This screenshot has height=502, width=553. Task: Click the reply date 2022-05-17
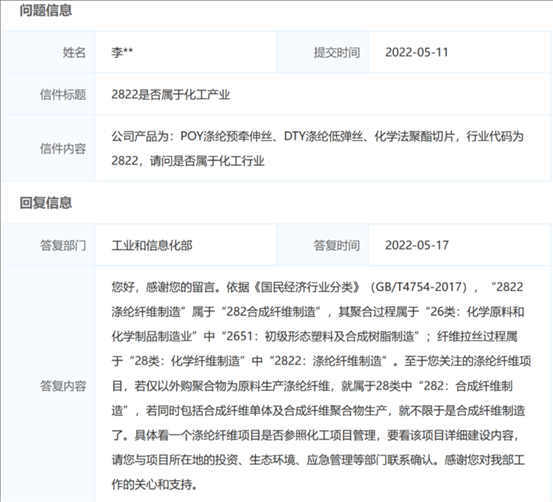click(417, 245)
